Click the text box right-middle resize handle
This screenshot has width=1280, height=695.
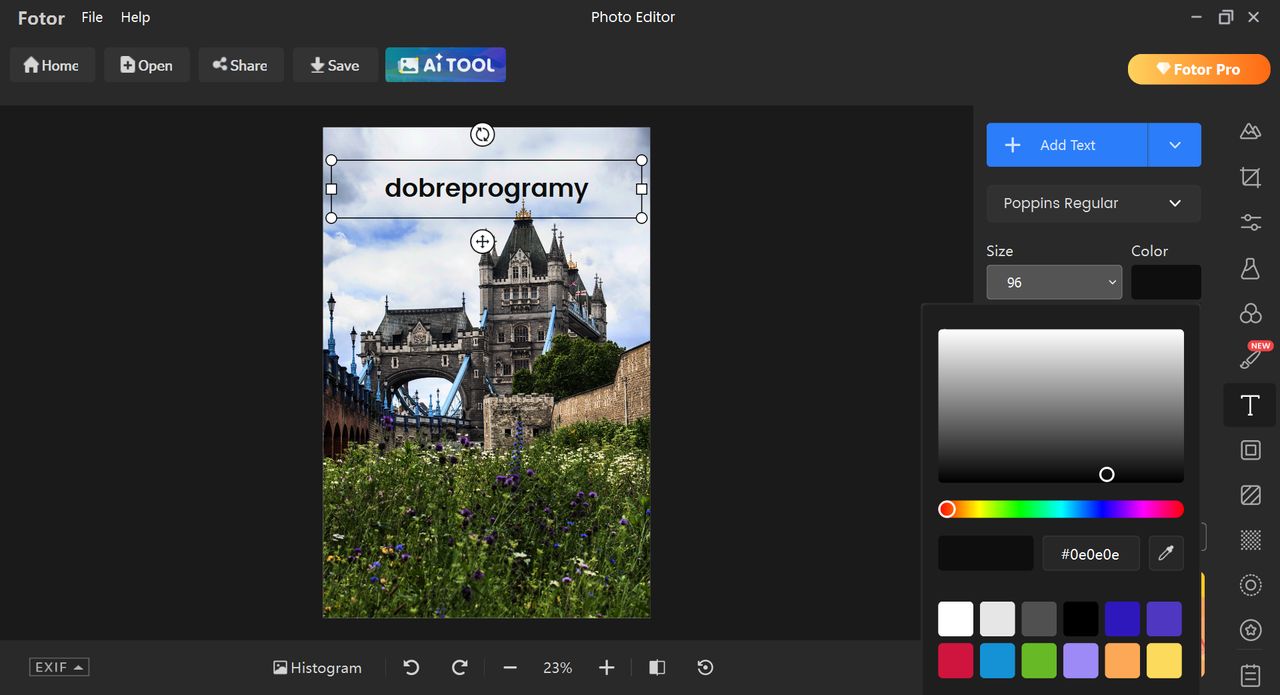click(641, 188)
